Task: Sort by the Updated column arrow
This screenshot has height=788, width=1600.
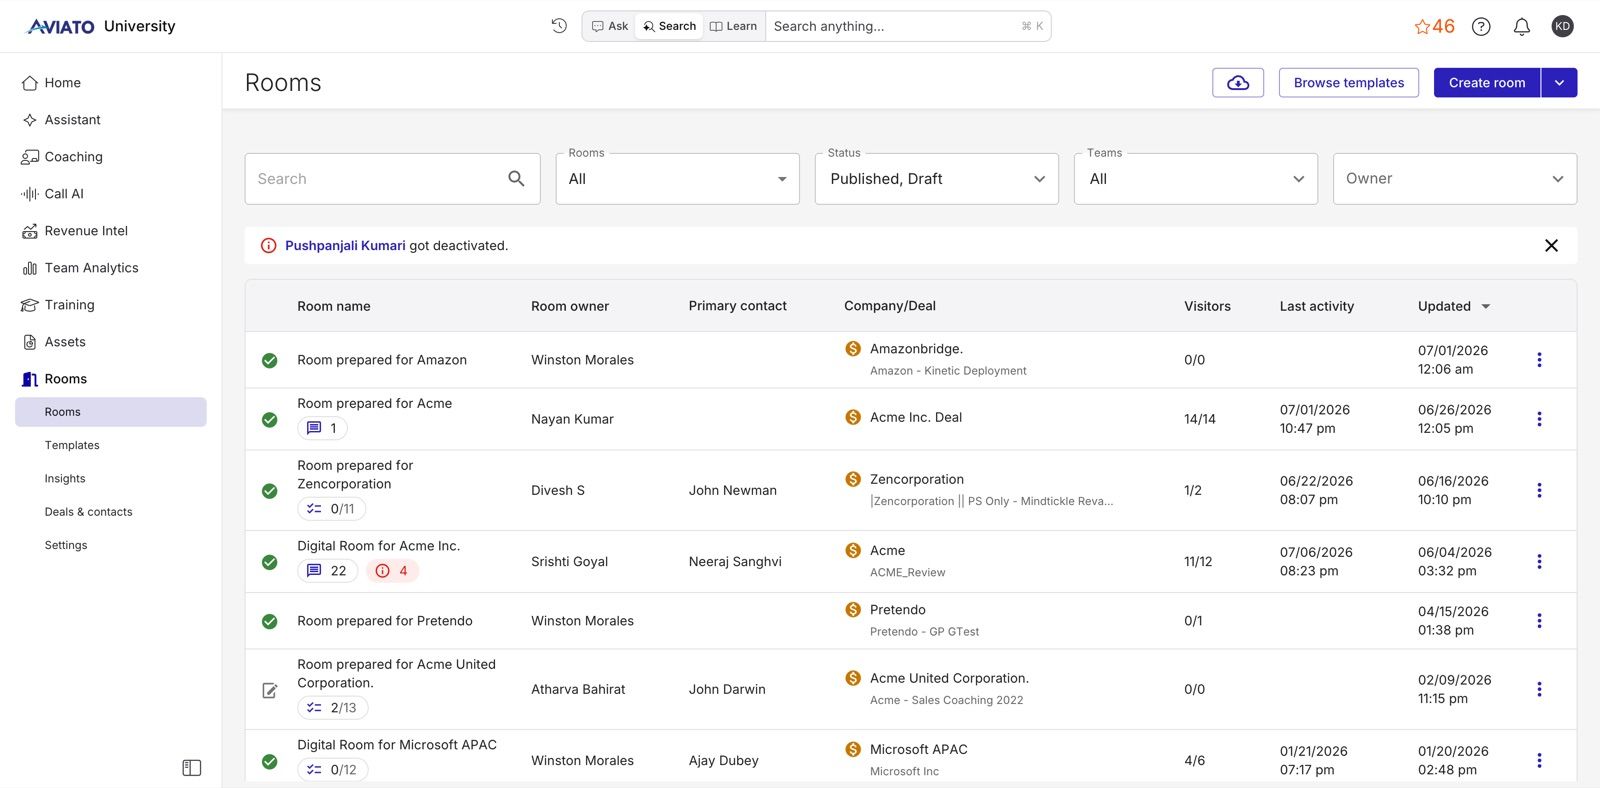Action: (x=1485, y=307)
